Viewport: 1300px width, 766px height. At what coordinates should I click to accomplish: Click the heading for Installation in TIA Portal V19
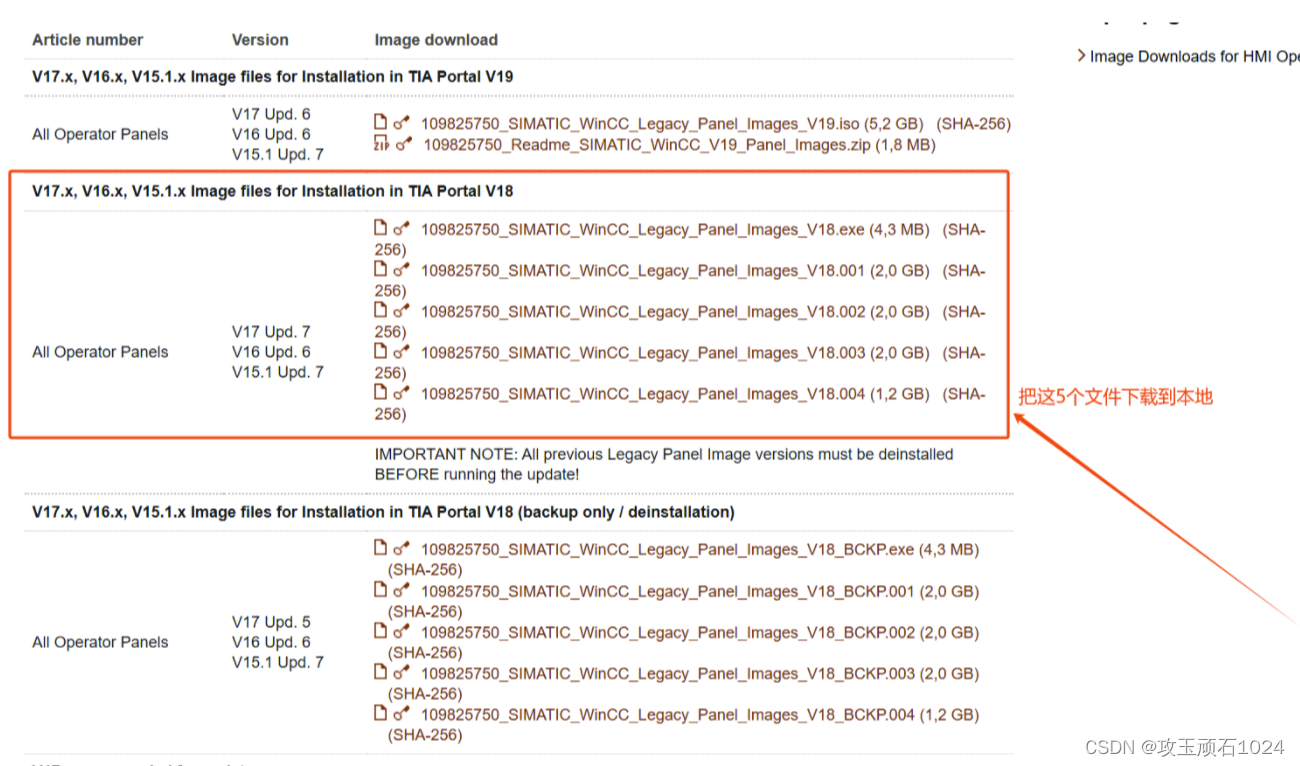[273, 76]
